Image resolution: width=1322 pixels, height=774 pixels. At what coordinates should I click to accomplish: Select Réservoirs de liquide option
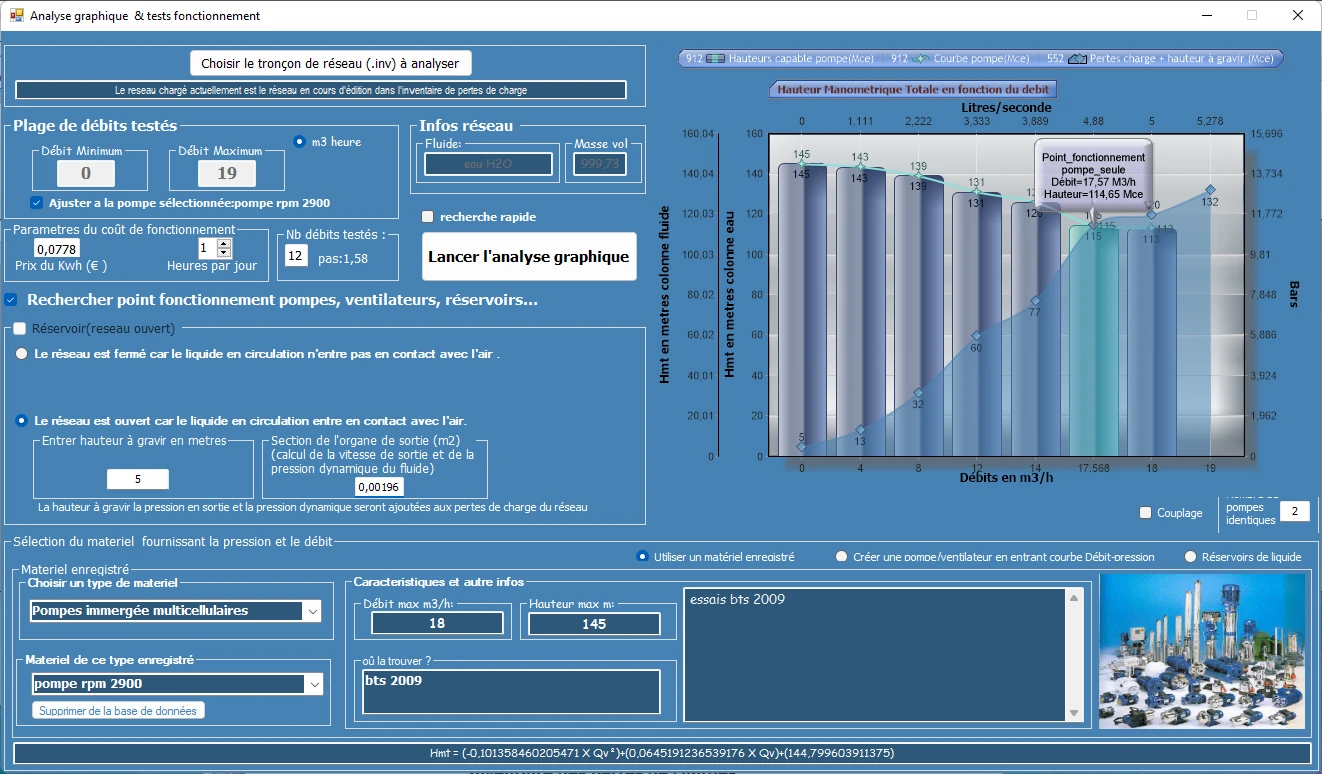1191,556
